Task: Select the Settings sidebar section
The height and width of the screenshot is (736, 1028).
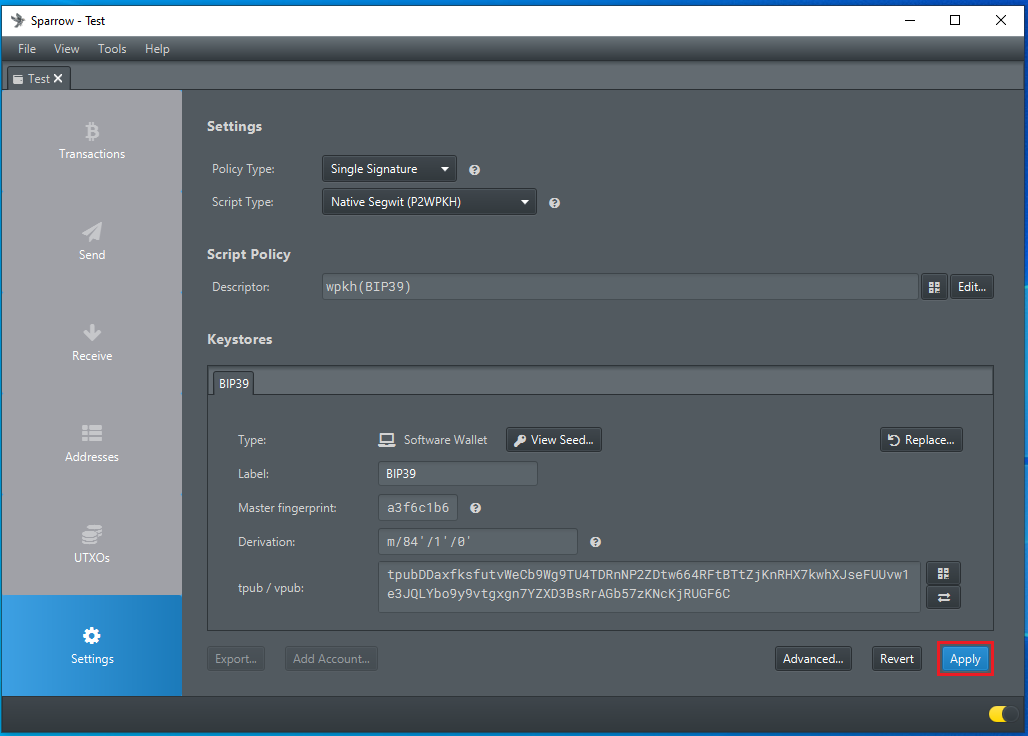Action: click(92, 646)
